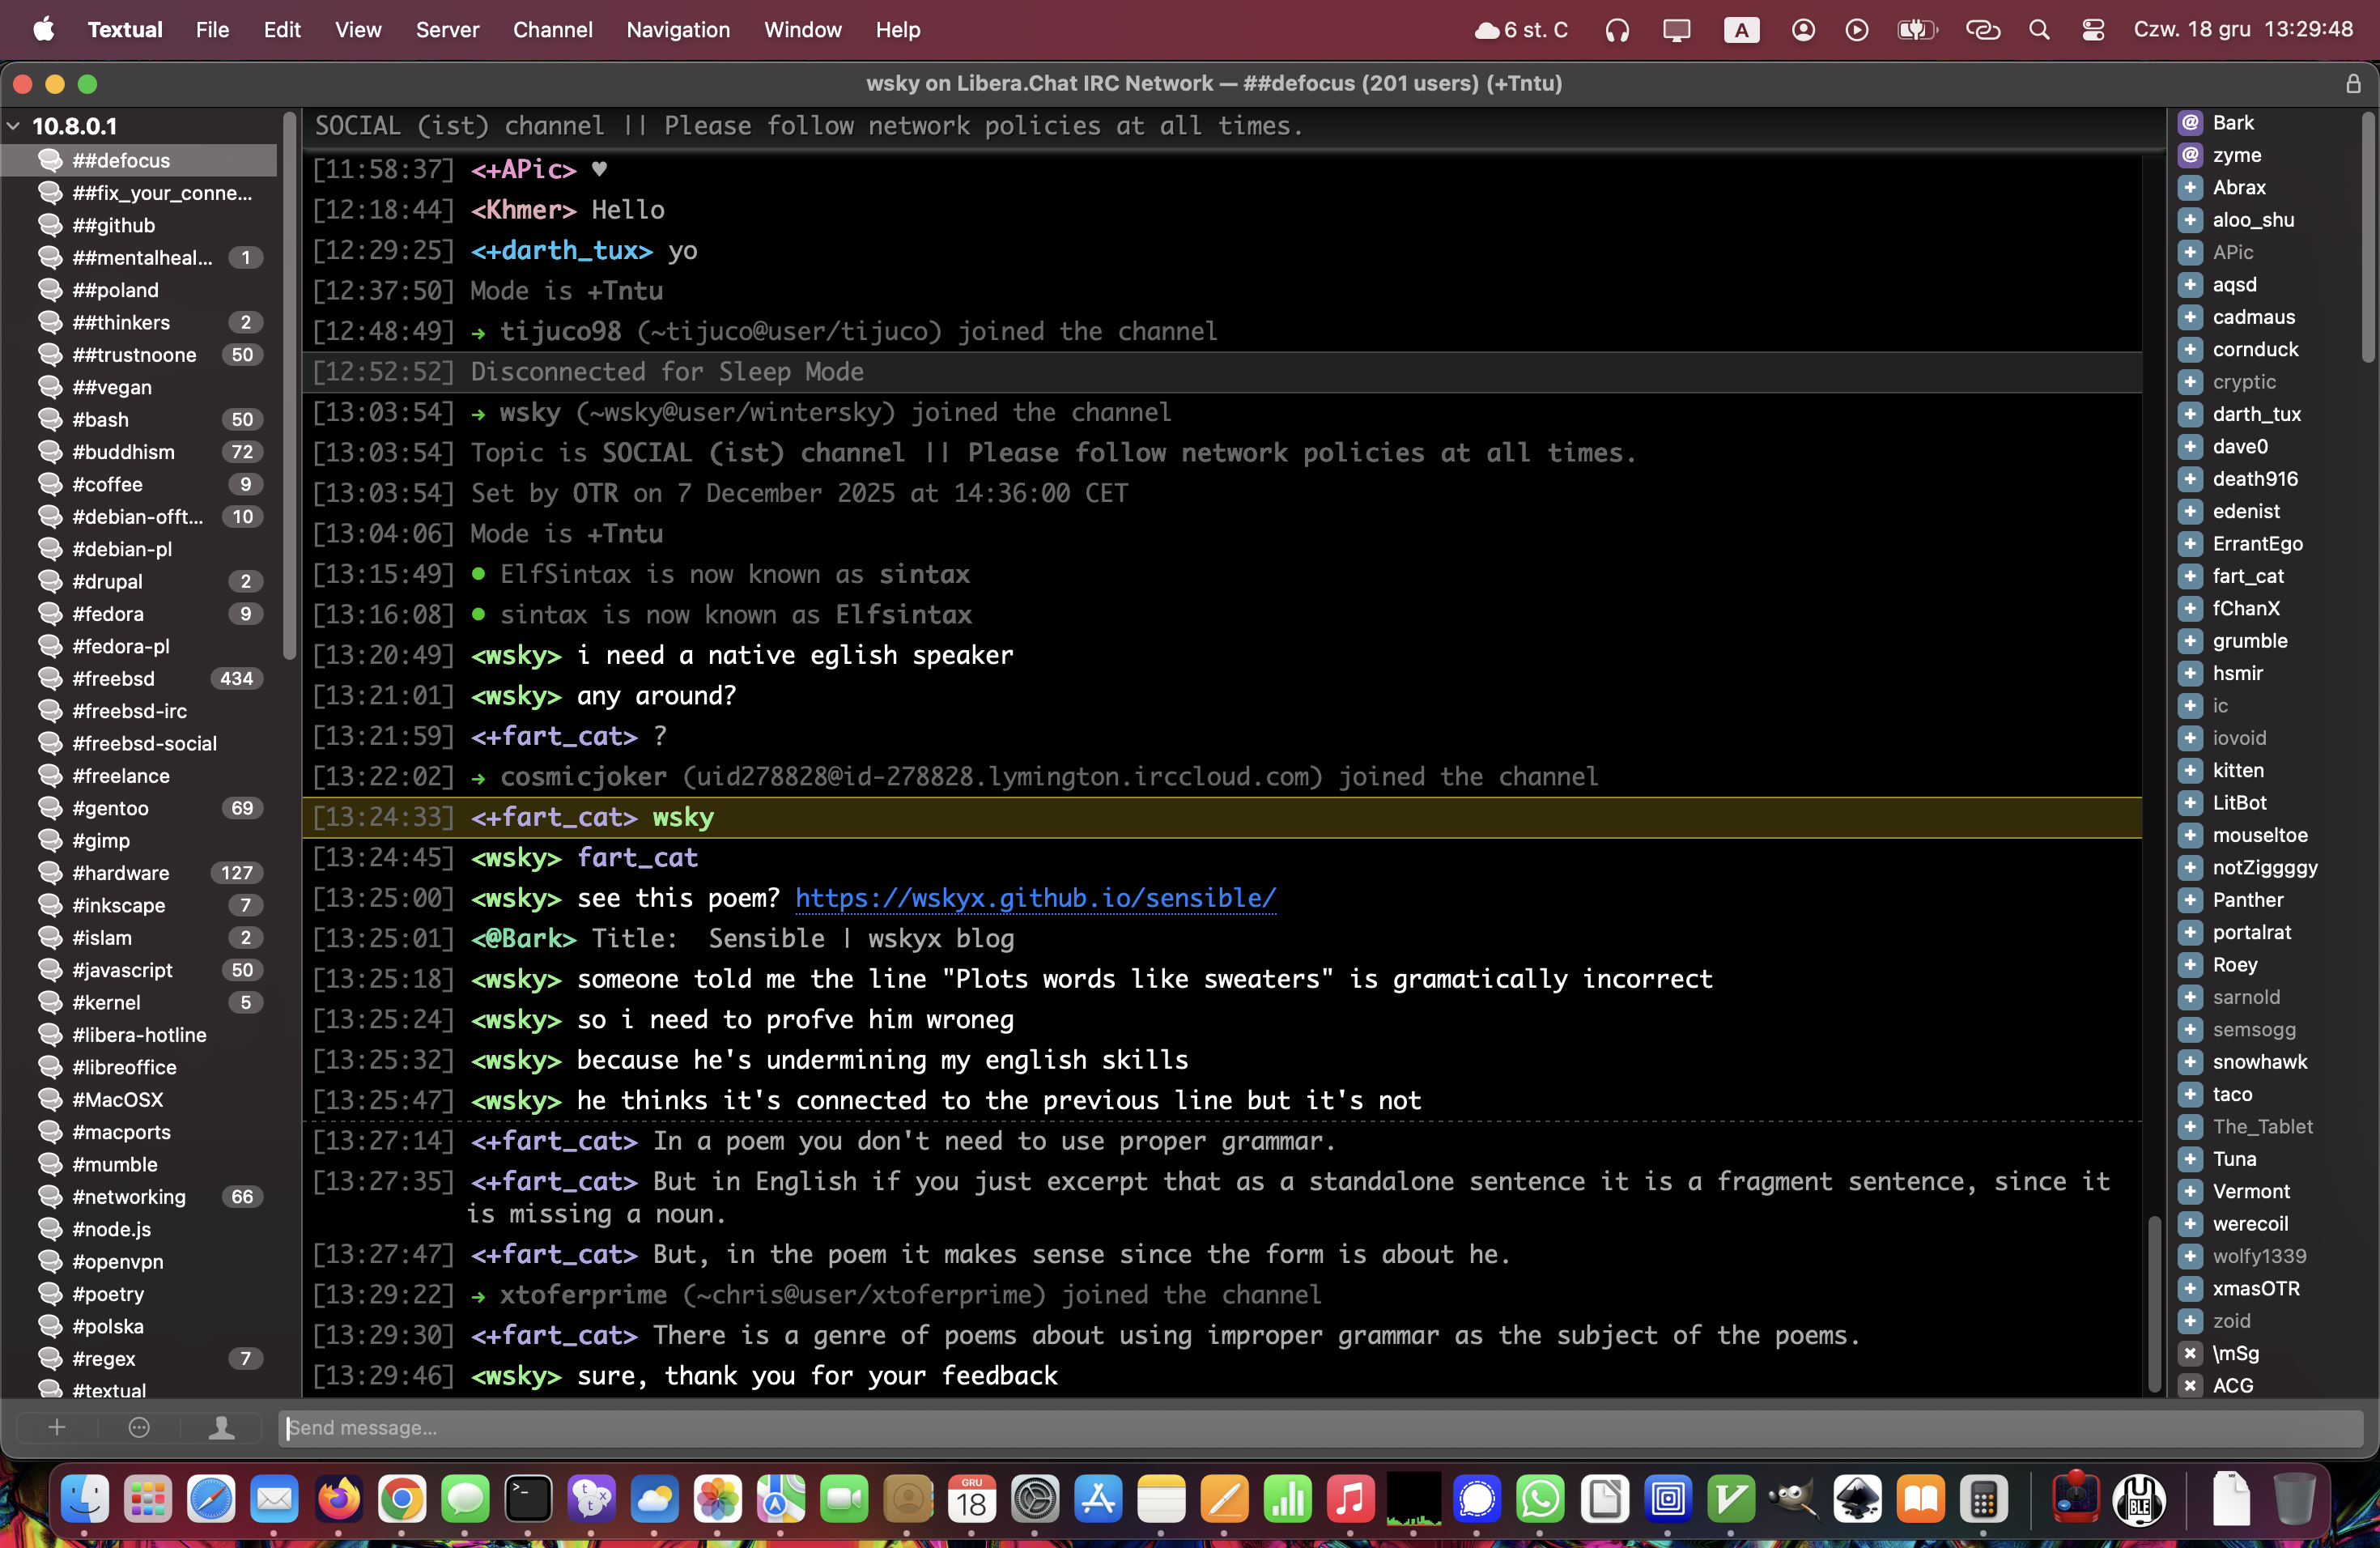Click the speech bubble icon for #poetry
Viewport: 2380px width, 1548px height.
[x=50, y=1294]
